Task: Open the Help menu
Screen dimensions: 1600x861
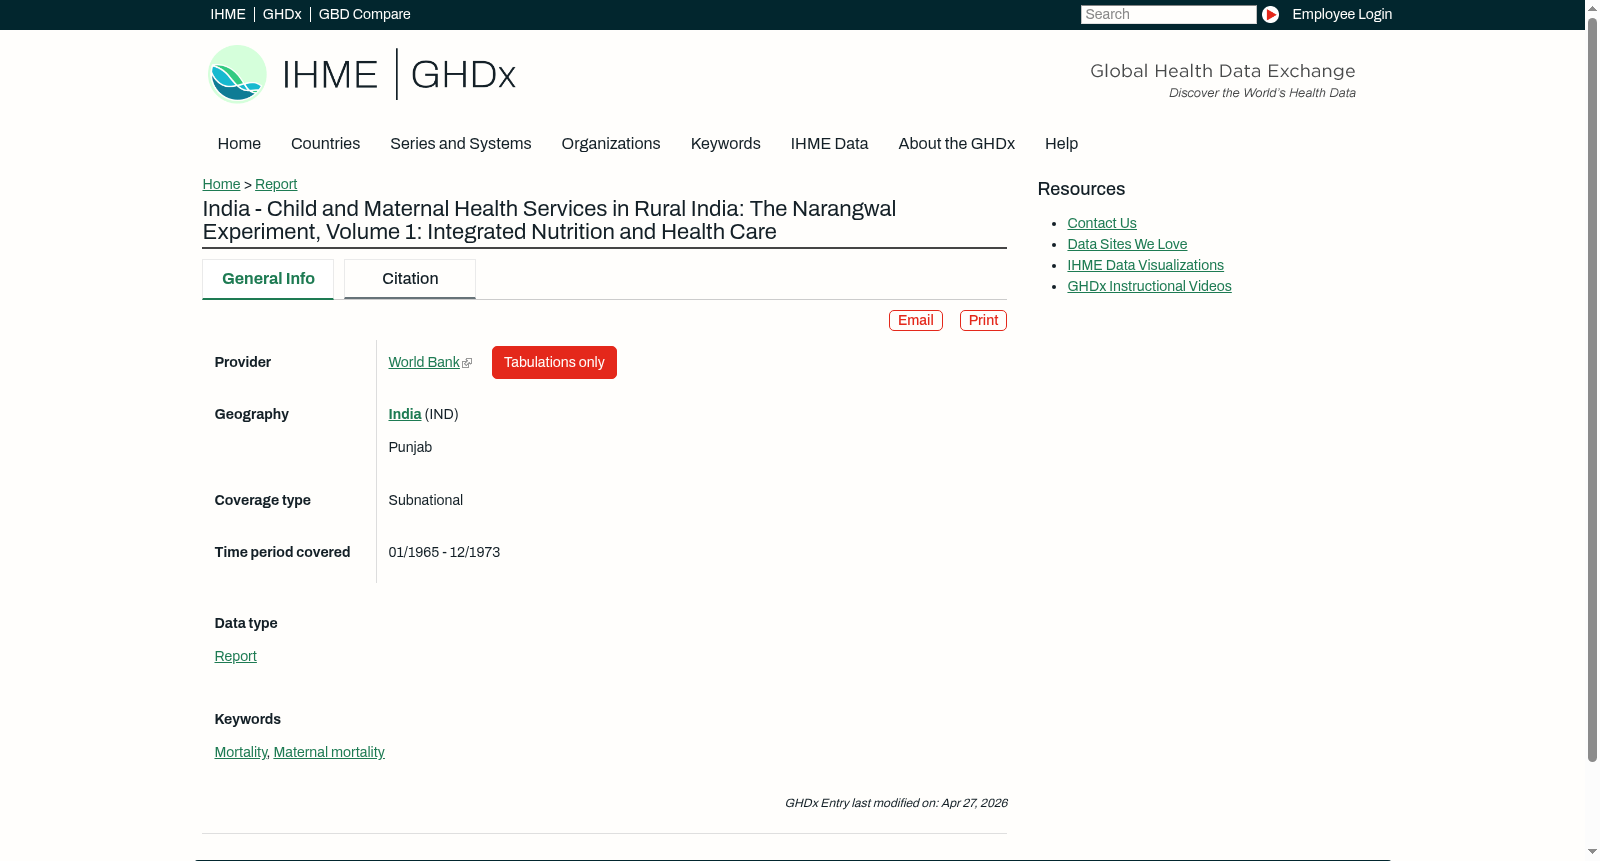Action: point(1061,144)
